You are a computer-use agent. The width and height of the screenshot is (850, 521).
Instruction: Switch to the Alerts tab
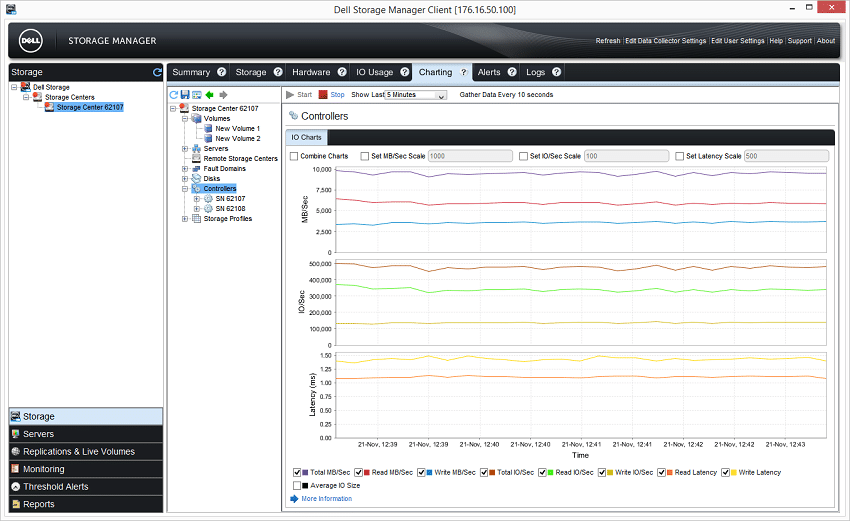tap(489, 72)
